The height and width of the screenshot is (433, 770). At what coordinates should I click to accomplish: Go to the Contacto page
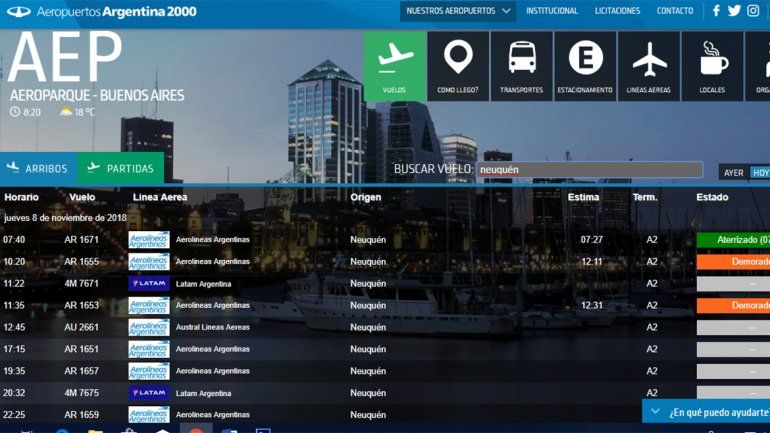[x=675, y=11]
